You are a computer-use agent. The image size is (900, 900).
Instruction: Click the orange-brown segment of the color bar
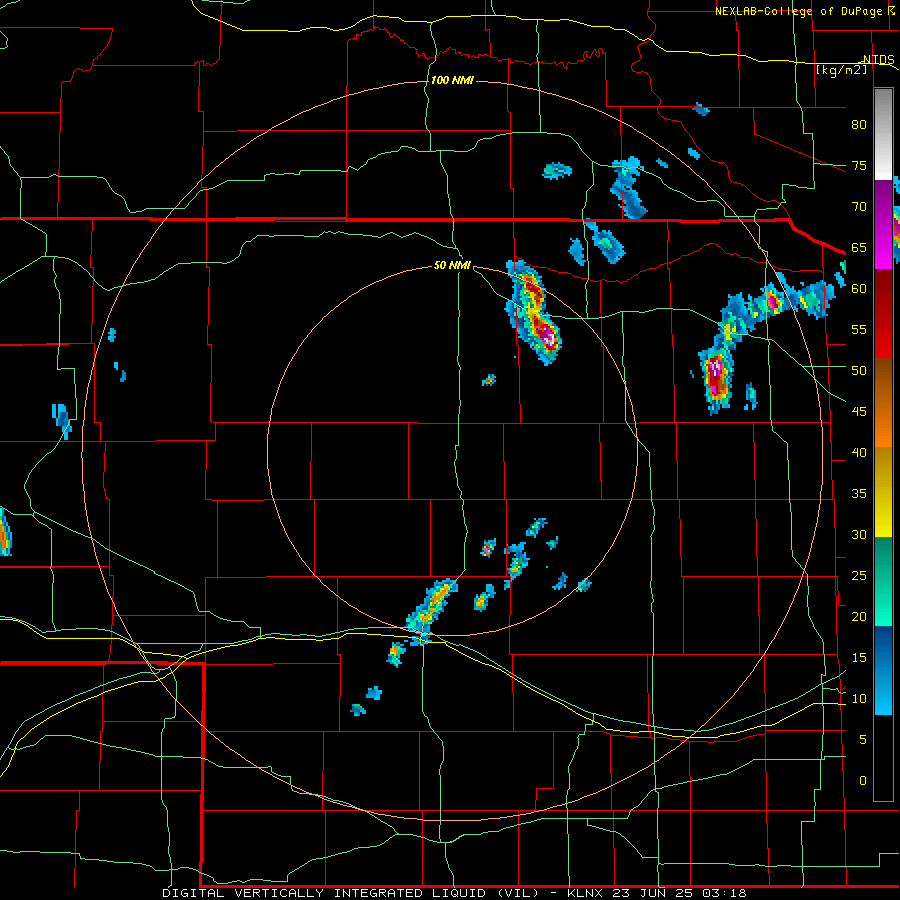[883, 403]
